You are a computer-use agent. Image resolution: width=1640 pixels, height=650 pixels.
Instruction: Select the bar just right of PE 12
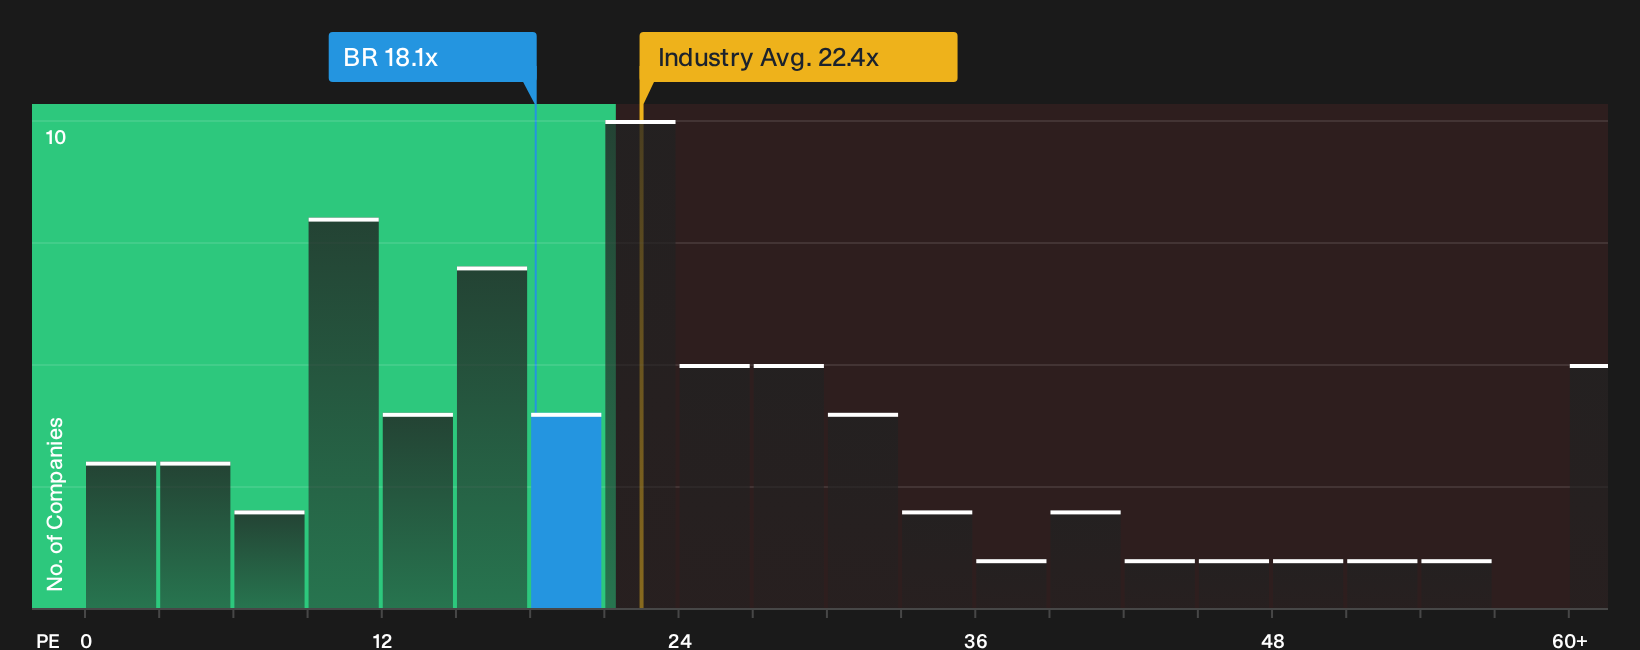pyautogui.click(x=417, y=511)
